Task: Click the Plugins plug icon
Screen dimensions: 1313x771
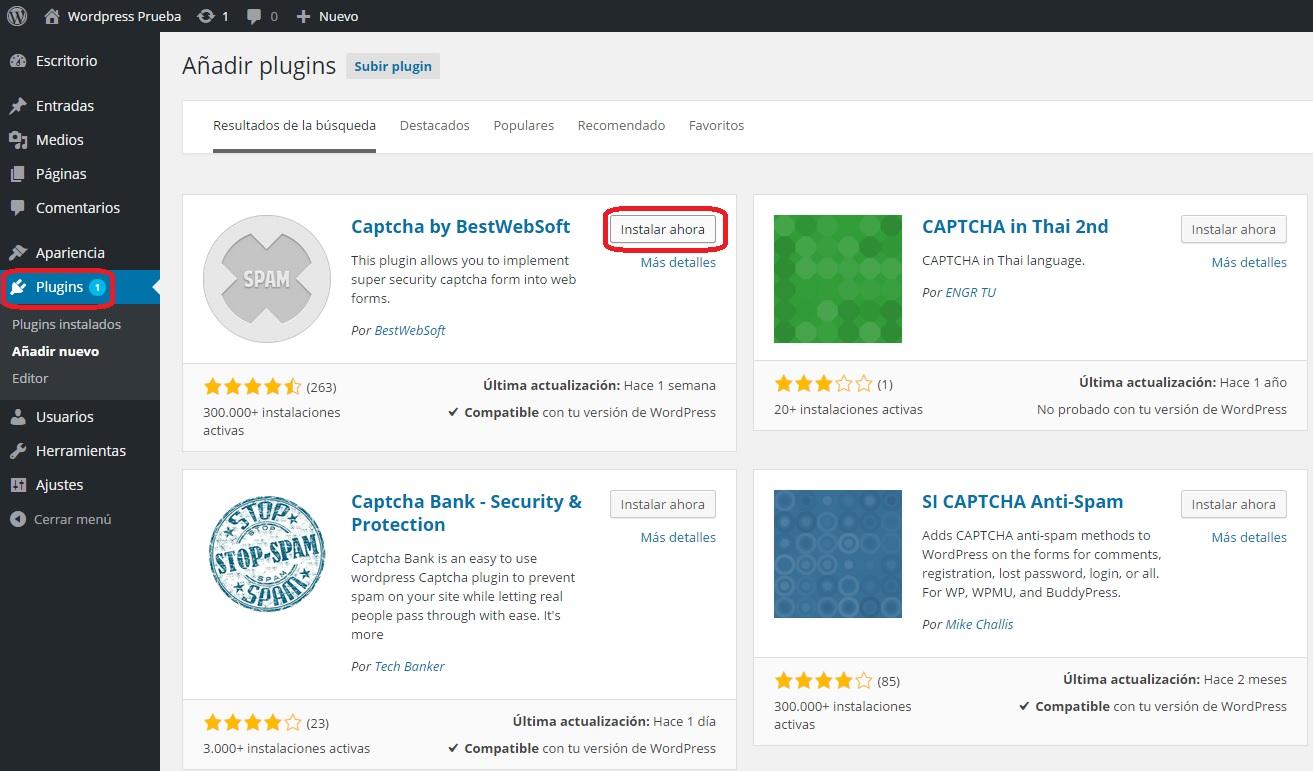Action: (18, 287)
